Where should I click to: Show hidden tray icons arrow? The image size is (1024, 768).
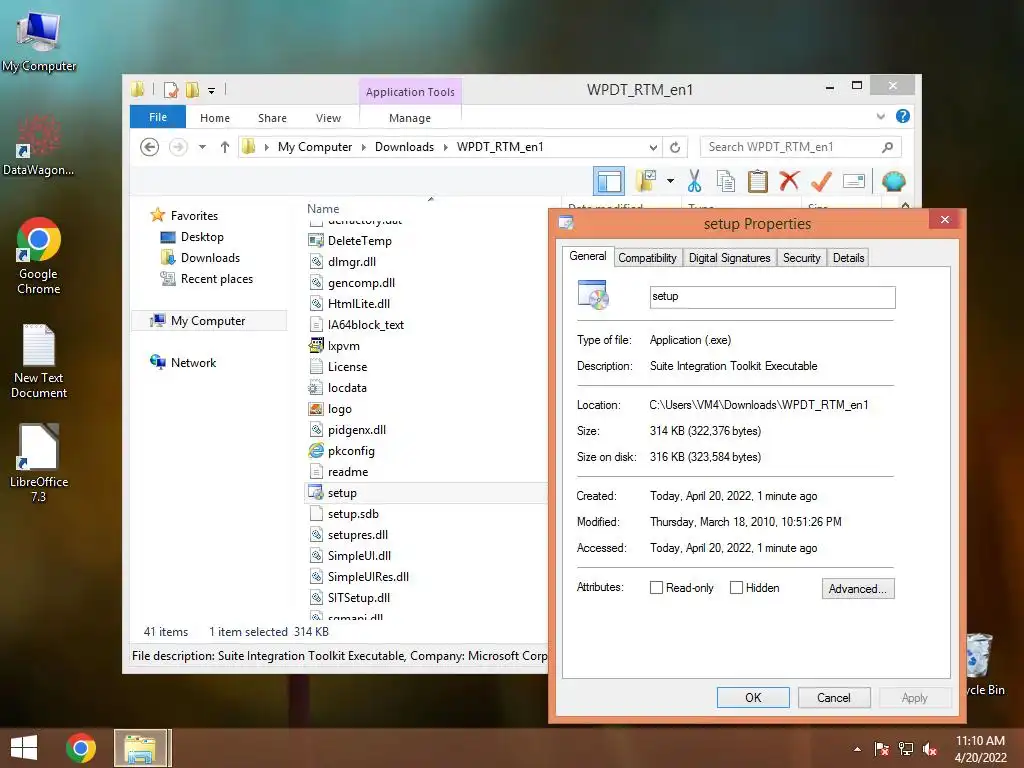click(857, 749)
